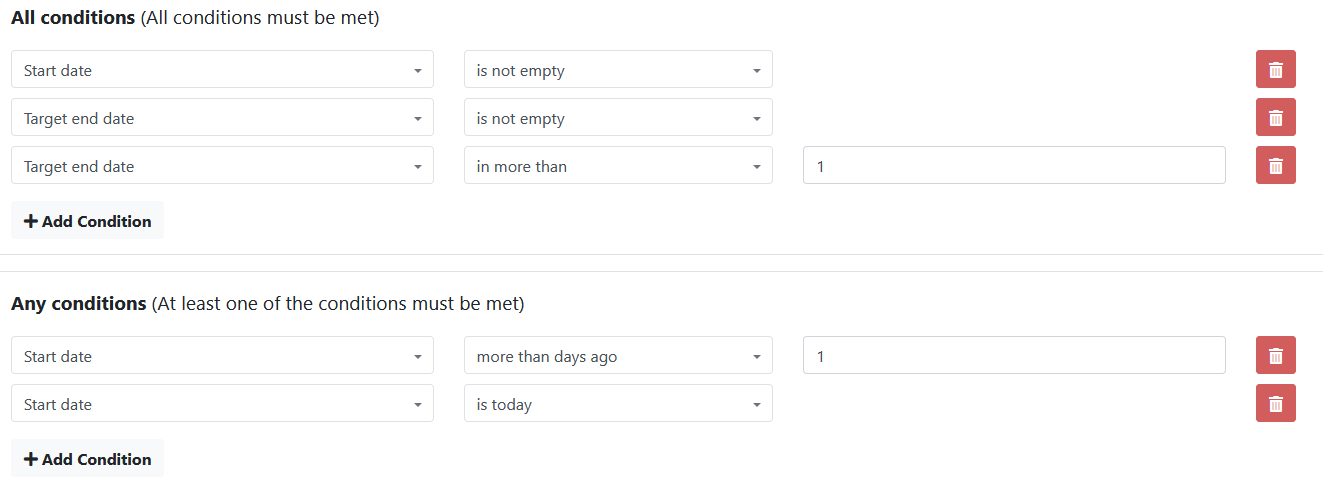Open field dropdown of Target end date is not empty row

click(222, 118)
